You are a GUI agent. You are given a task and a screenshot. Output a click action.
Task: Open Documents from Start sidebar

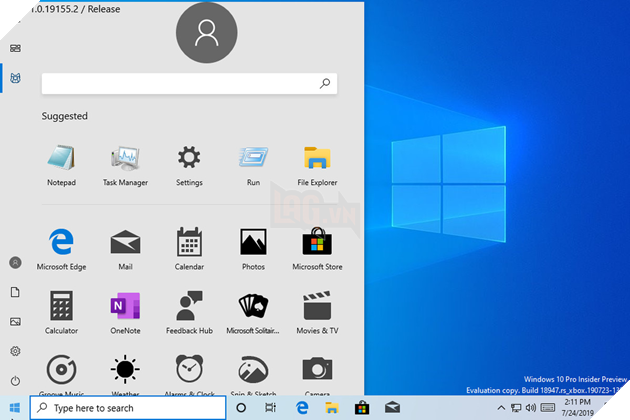click(x=15, y=292)
